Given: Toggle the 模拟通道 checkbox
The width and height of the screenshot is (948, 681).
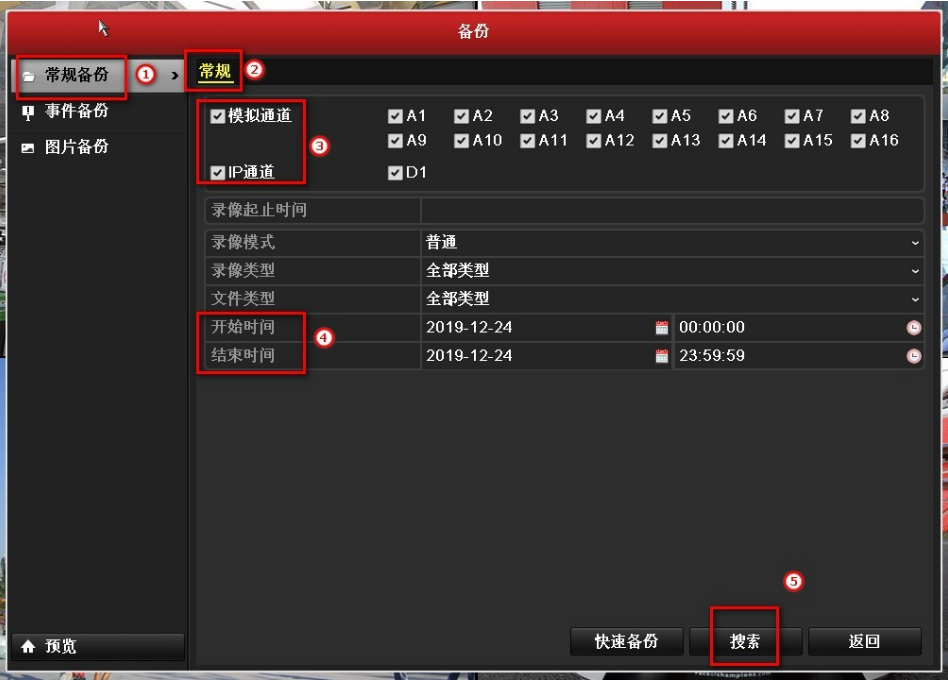Looking at the screenshot, I should click(218, 116).
